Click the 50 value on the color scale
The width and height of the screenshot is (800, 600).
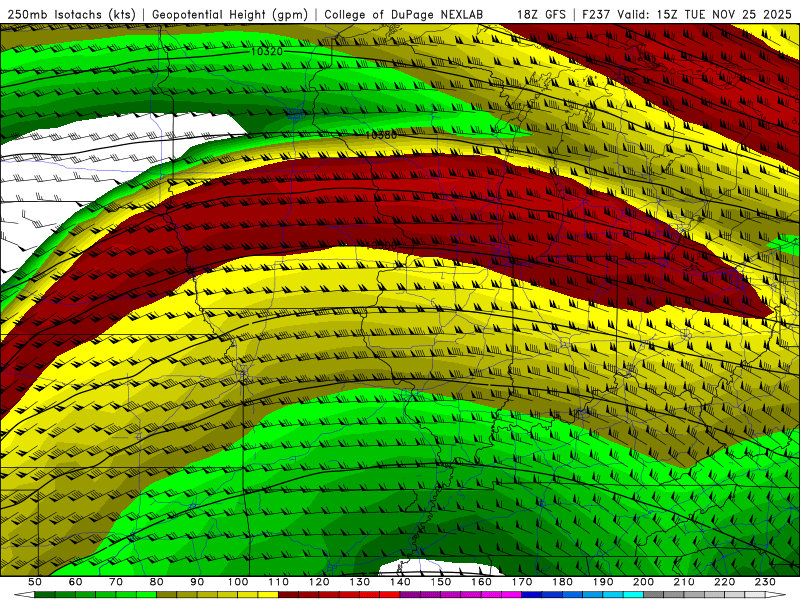point(35,582)
